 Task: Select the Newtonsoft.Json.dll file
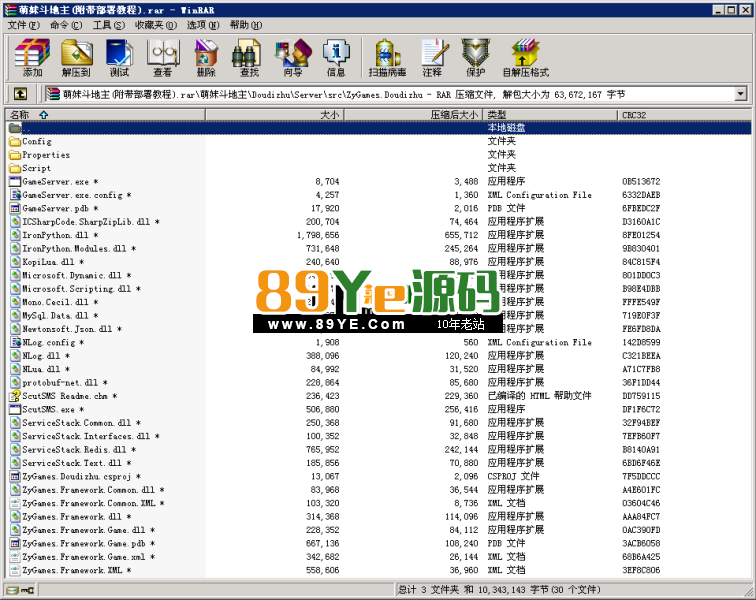[x=378, y=329]
